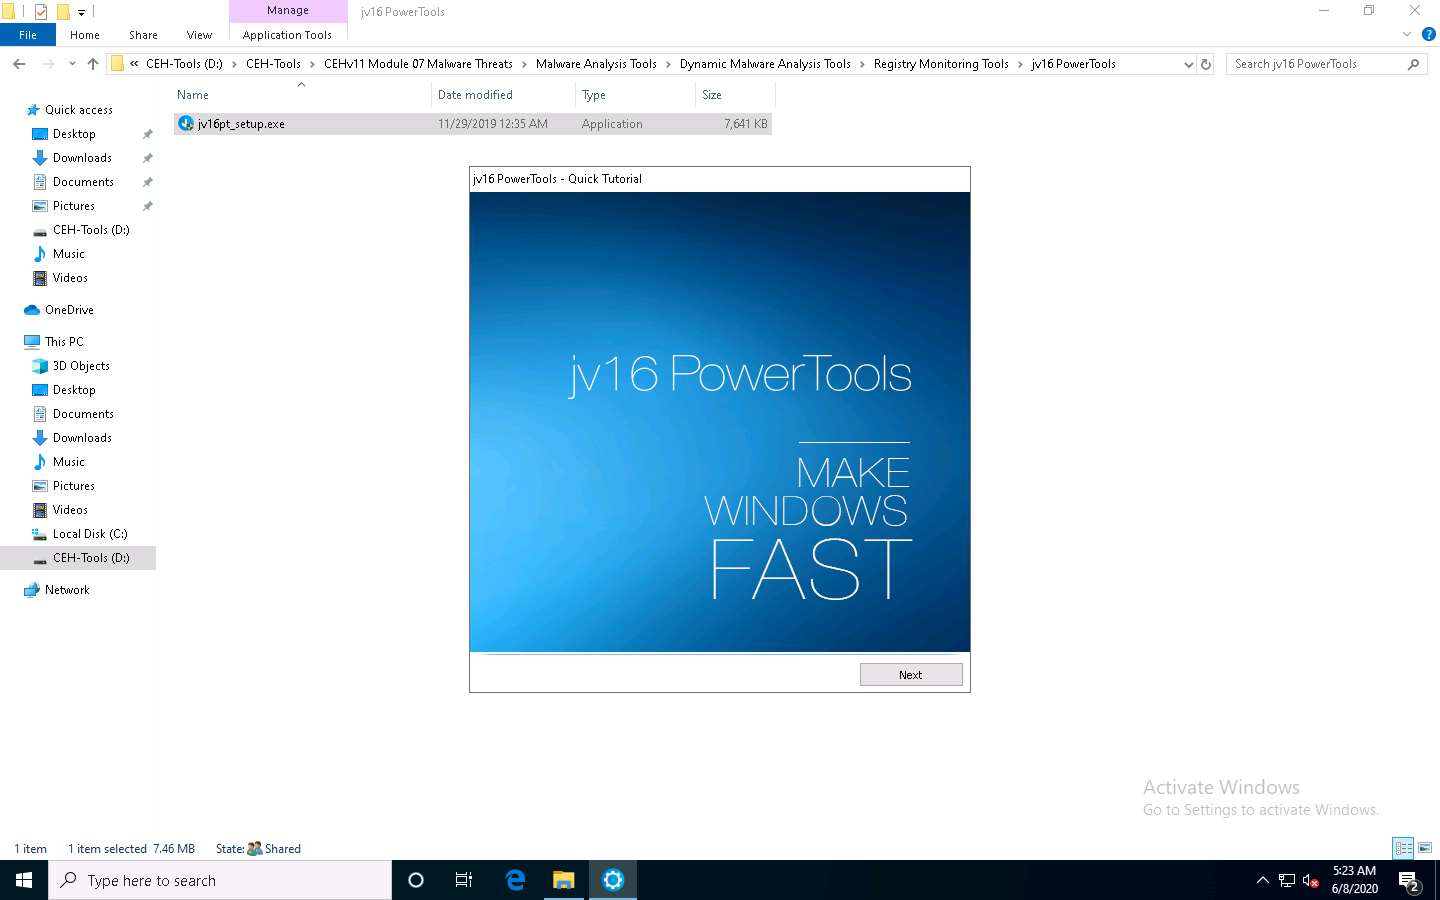Open Cortana from the taskbar
This screenshot has height=900, width=1440.
[416, 880]
